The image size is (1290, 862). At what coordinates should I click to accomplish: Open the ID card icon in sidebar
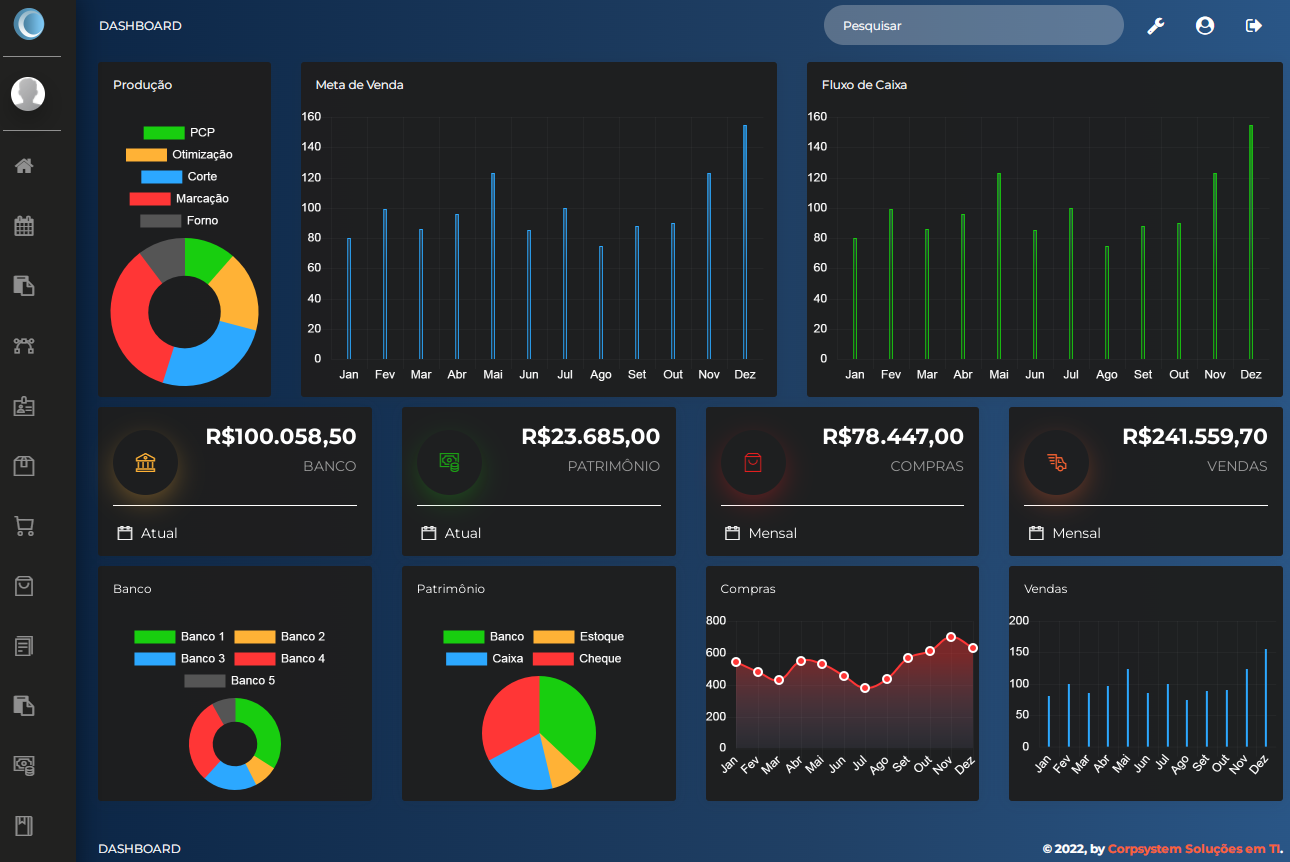pos(24,406)
